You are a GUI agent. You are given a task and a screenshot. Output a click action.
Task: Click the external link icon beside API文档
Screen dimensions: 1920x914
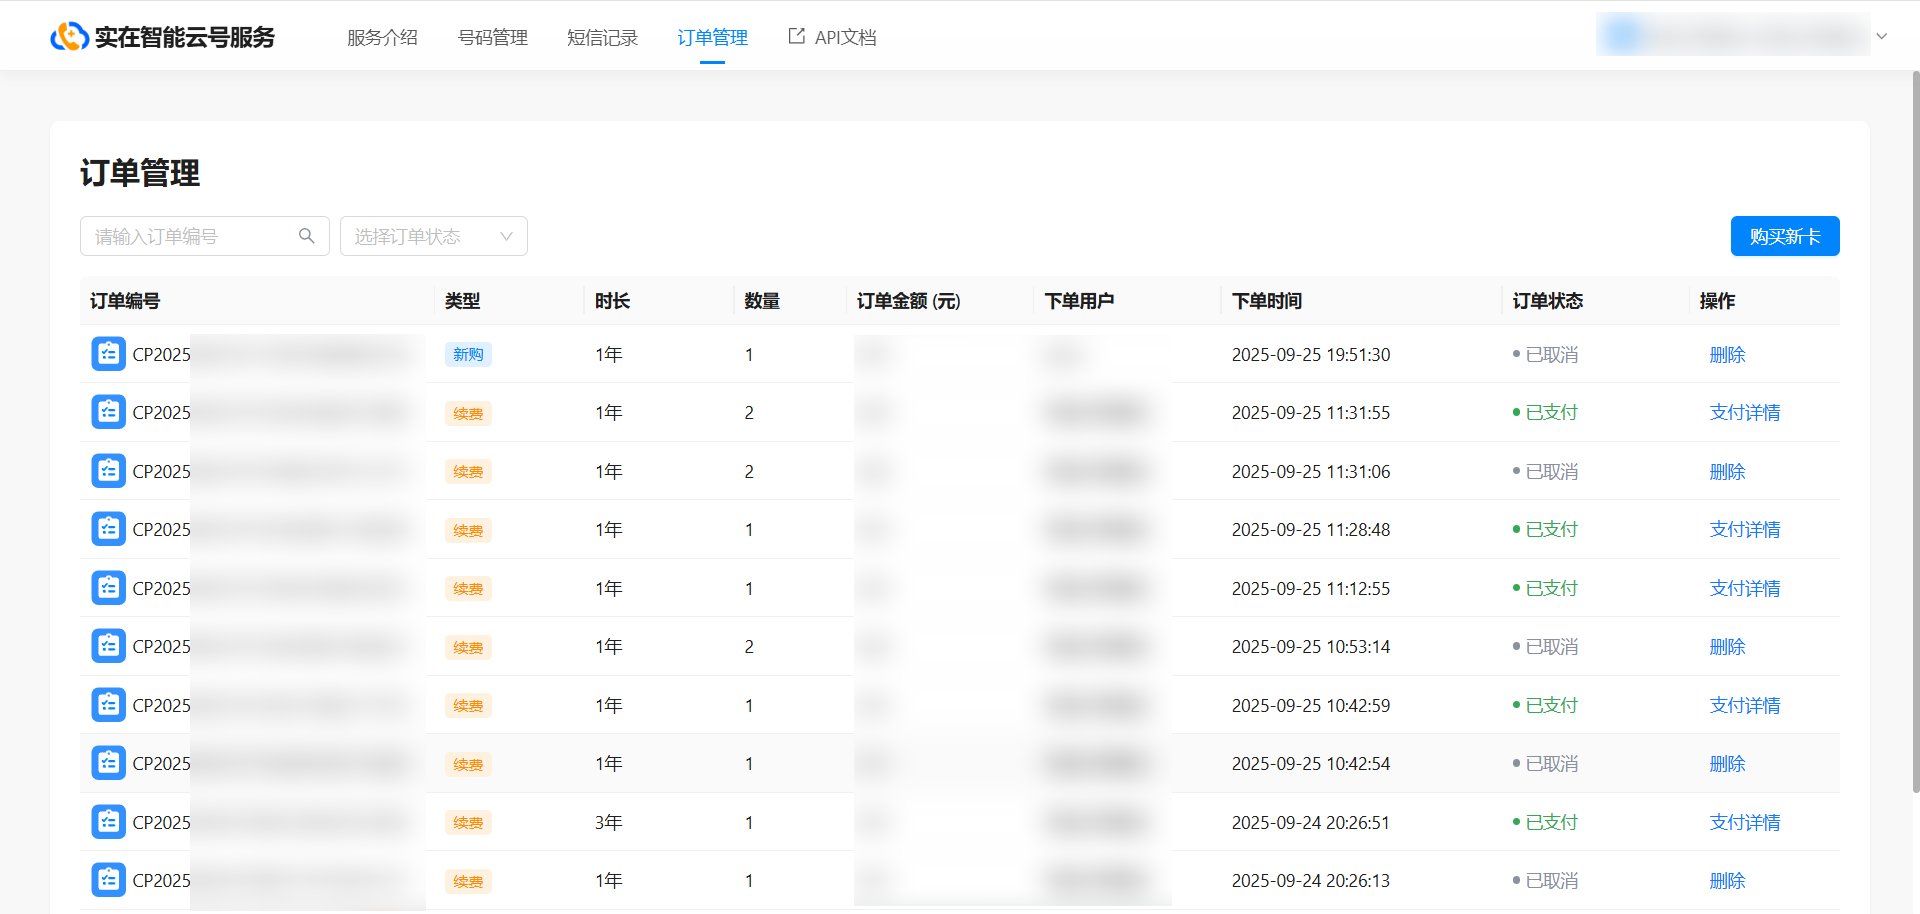(796, 36)
